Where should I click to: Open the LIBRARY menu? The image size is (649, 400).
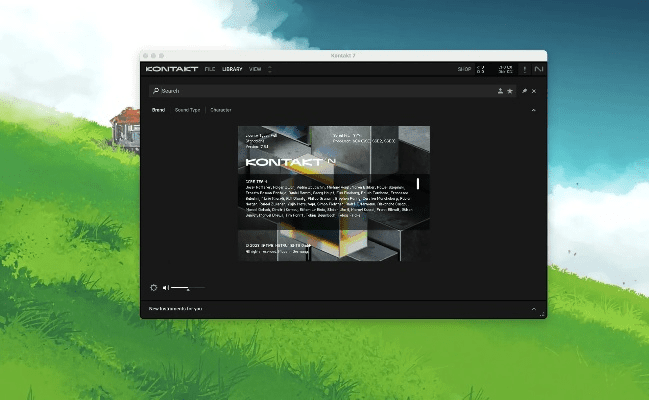point(232,69)
